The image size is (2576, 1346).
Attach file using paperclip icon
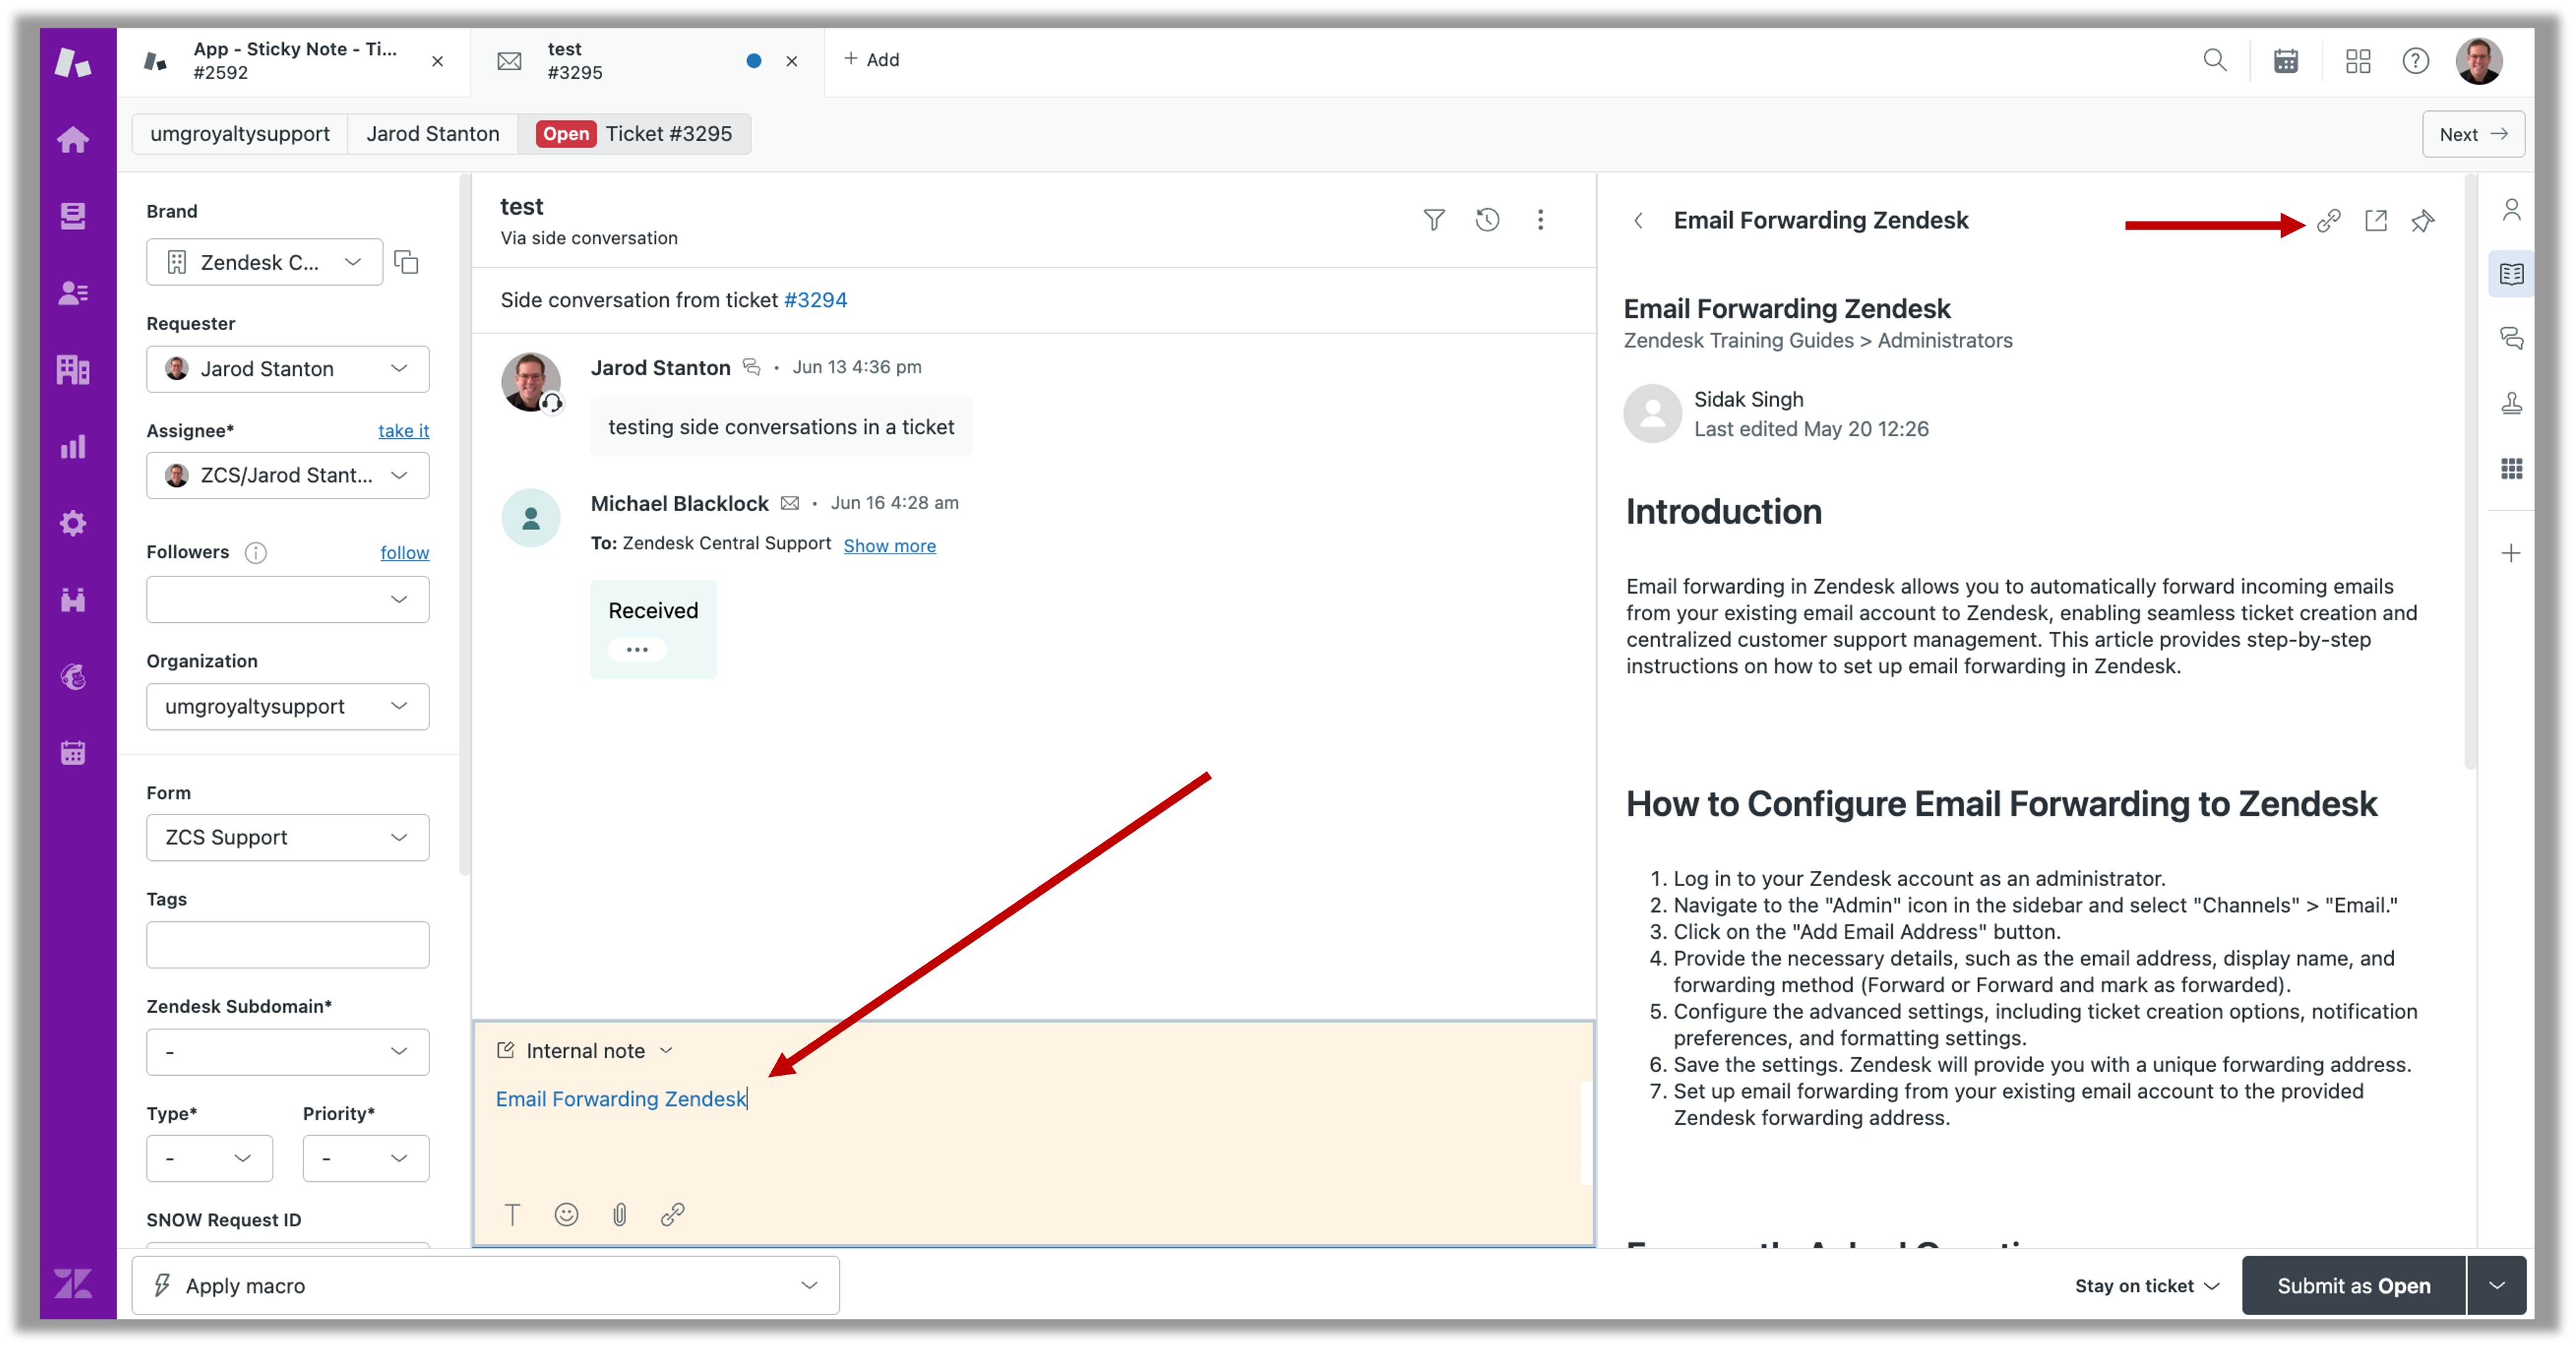tap(619, 1214)
